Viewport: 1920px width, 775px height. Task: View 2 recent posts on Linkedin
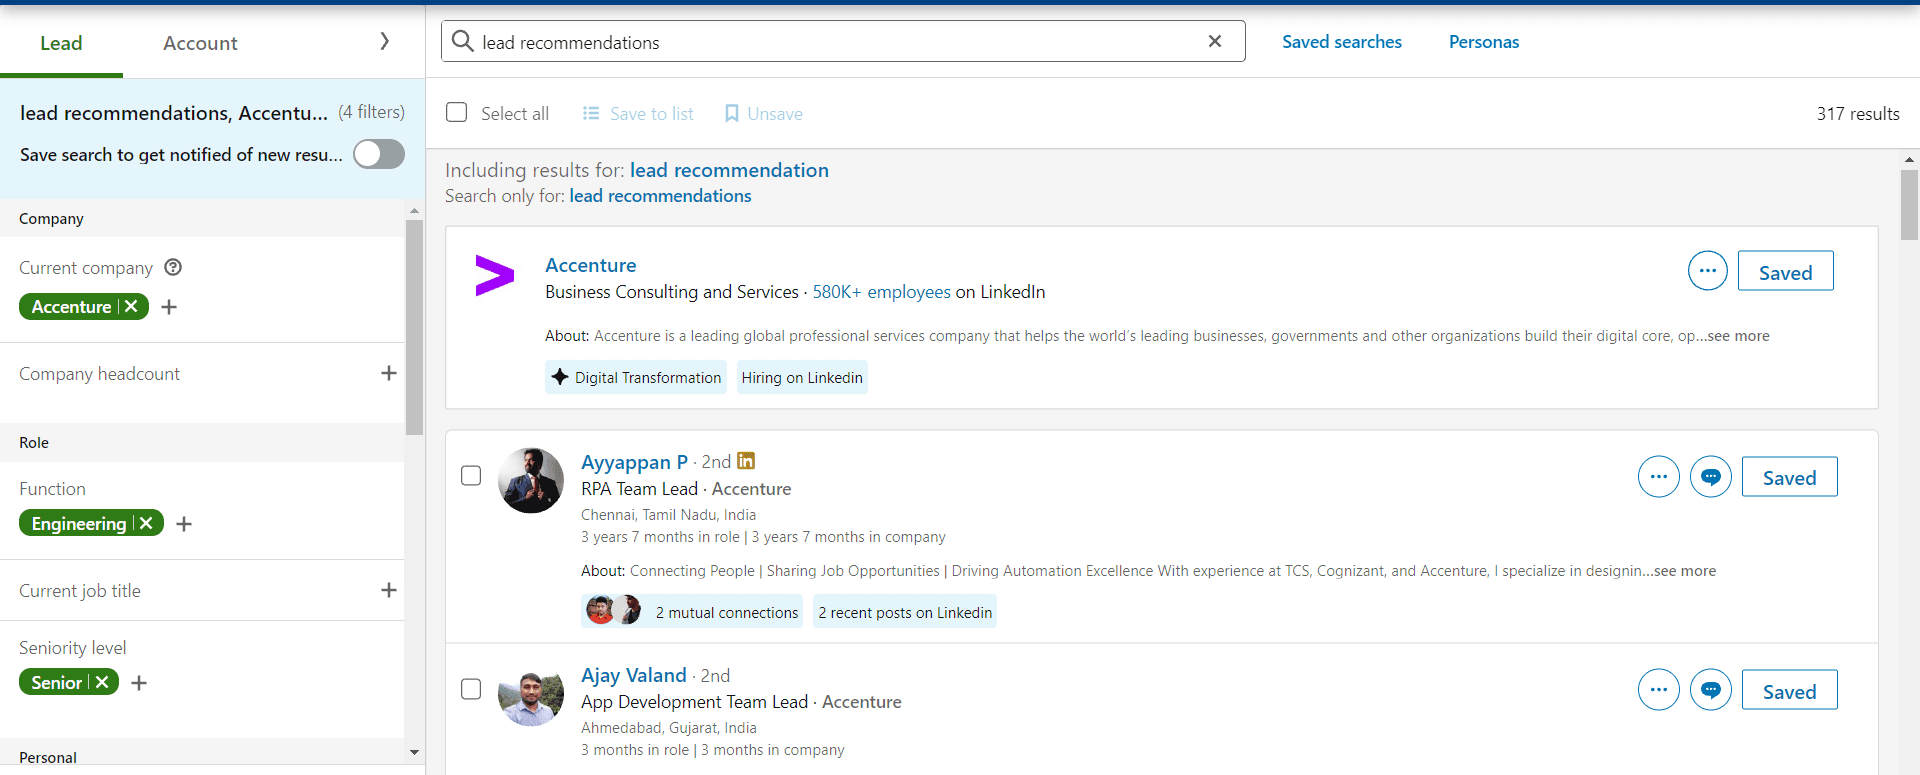(905, 612)
